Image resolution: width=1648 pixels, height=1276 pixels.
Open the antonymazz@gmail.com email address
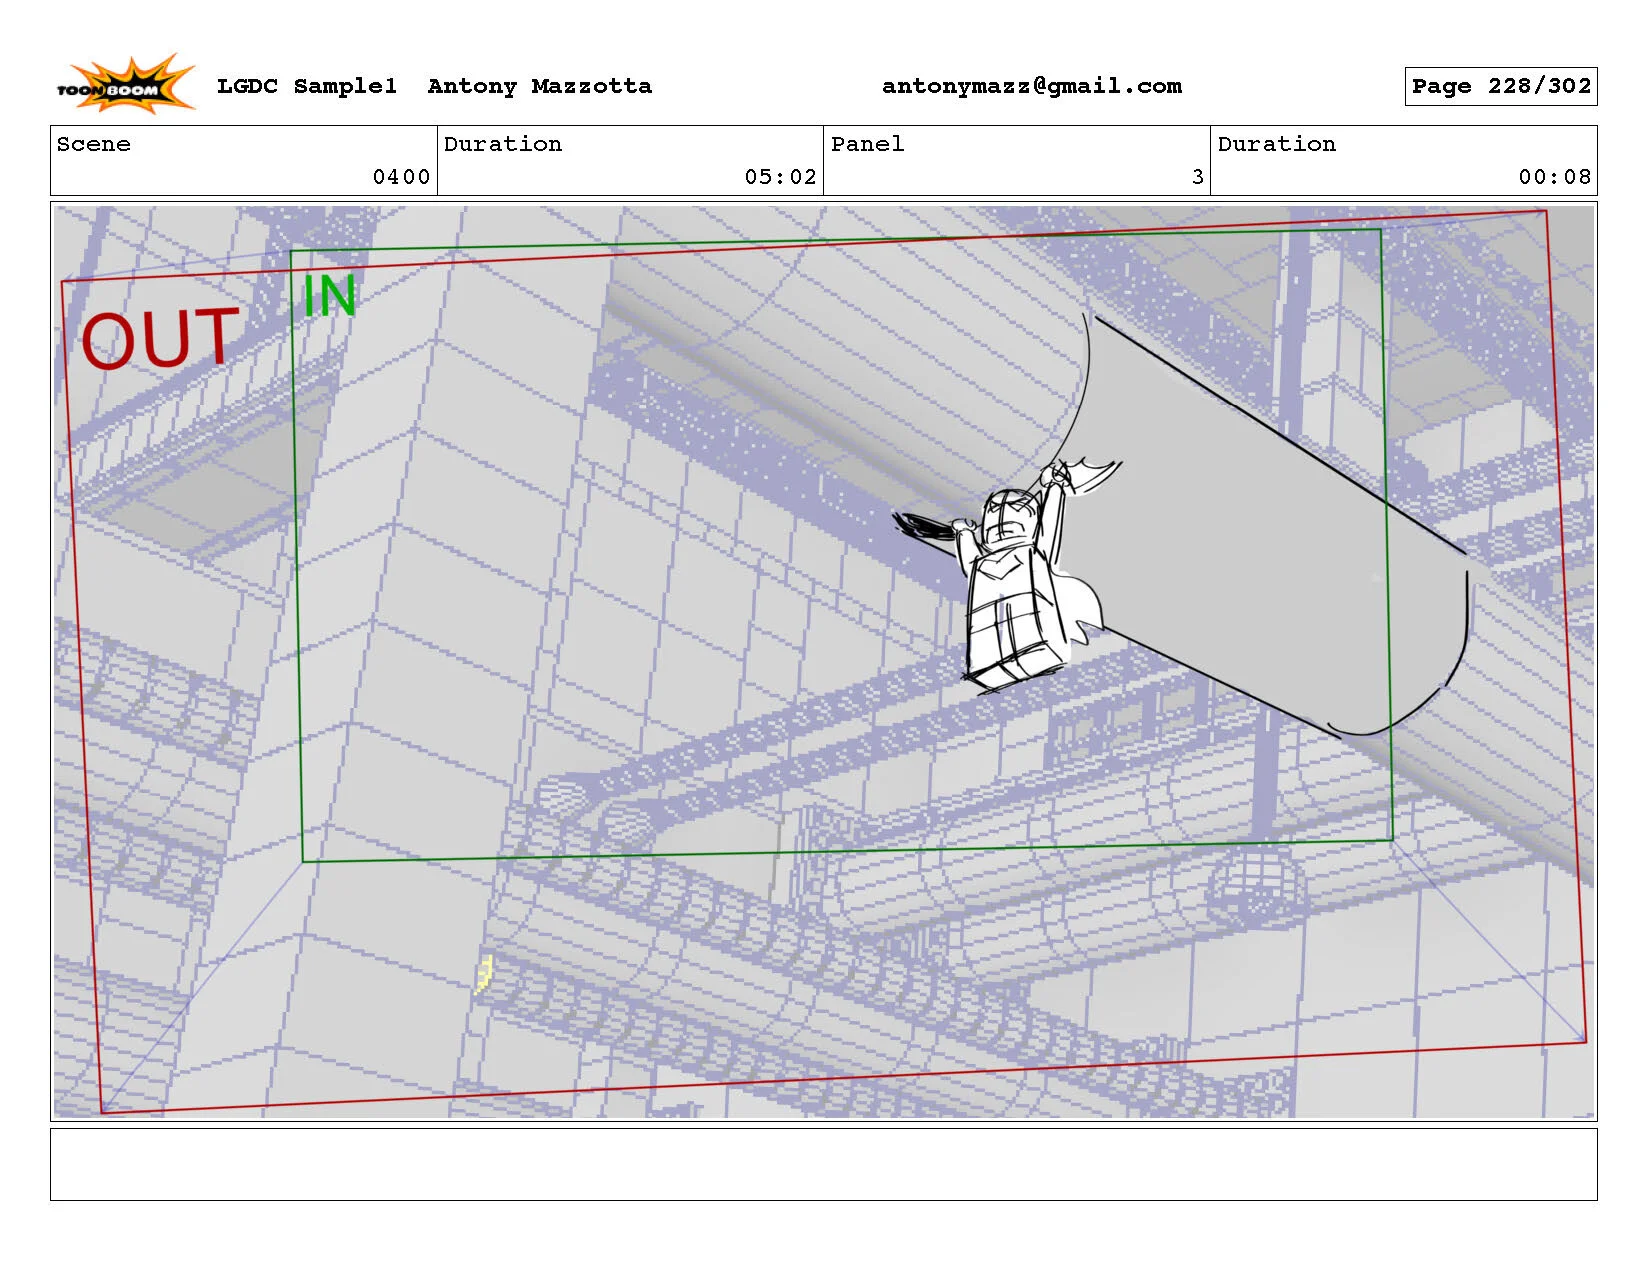(1032, 87)
